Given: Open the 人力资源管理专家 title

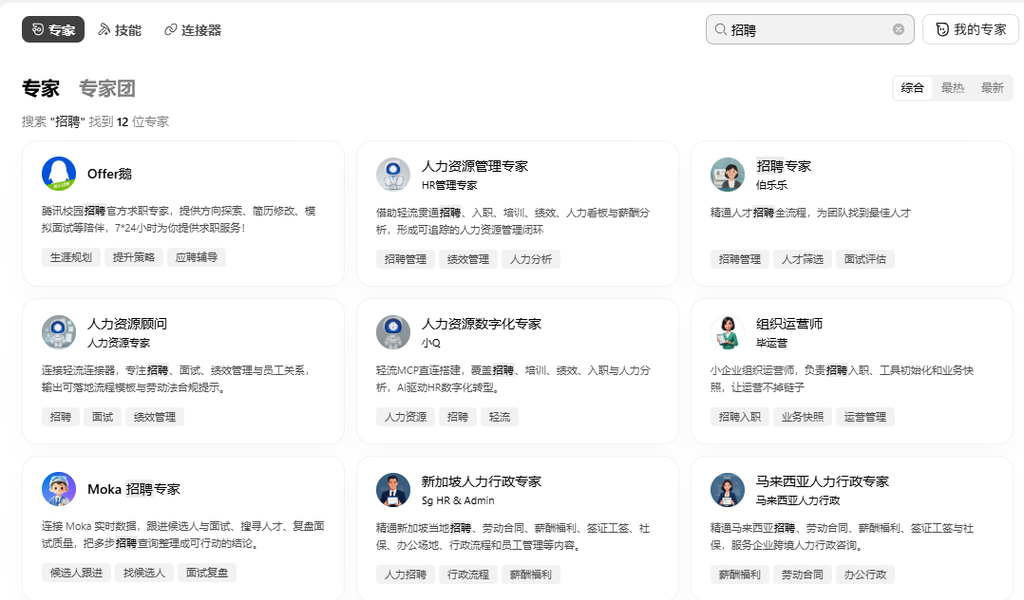Looking at the screenshot, I should click(475, 166).
